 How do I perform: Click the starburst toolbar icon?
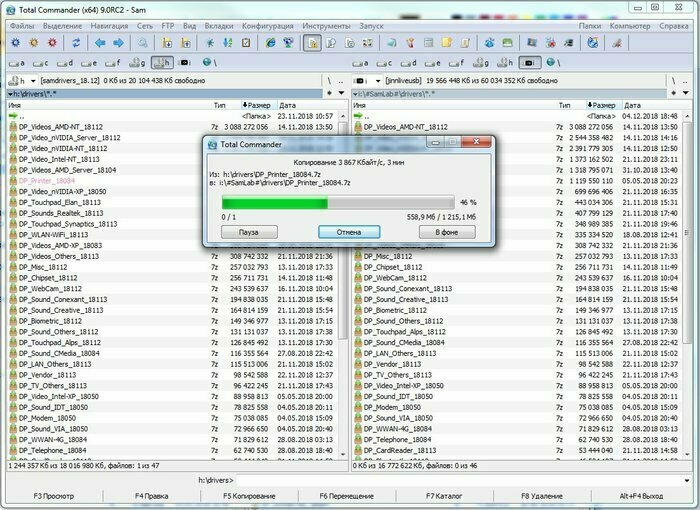click(209, 43)
